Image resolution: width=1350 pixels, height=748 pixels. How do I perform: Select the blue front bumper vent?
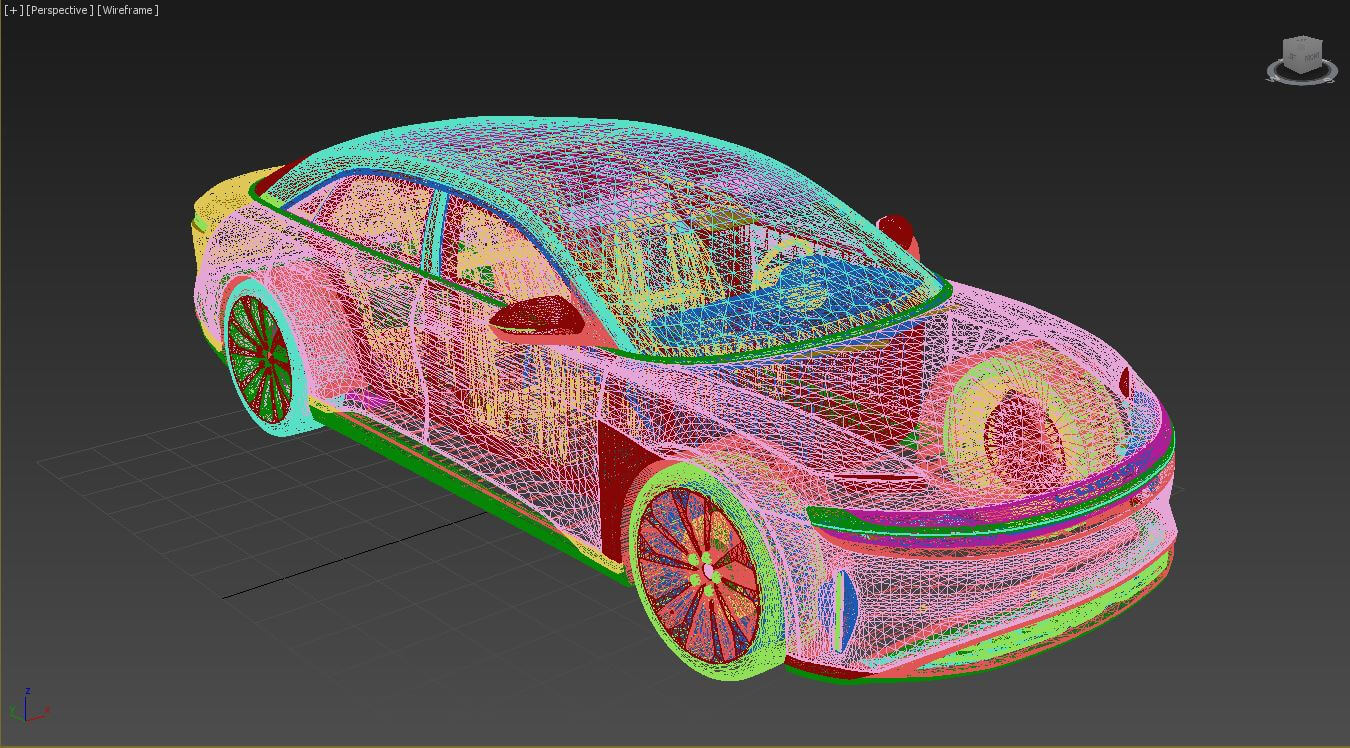pos(843,607)
